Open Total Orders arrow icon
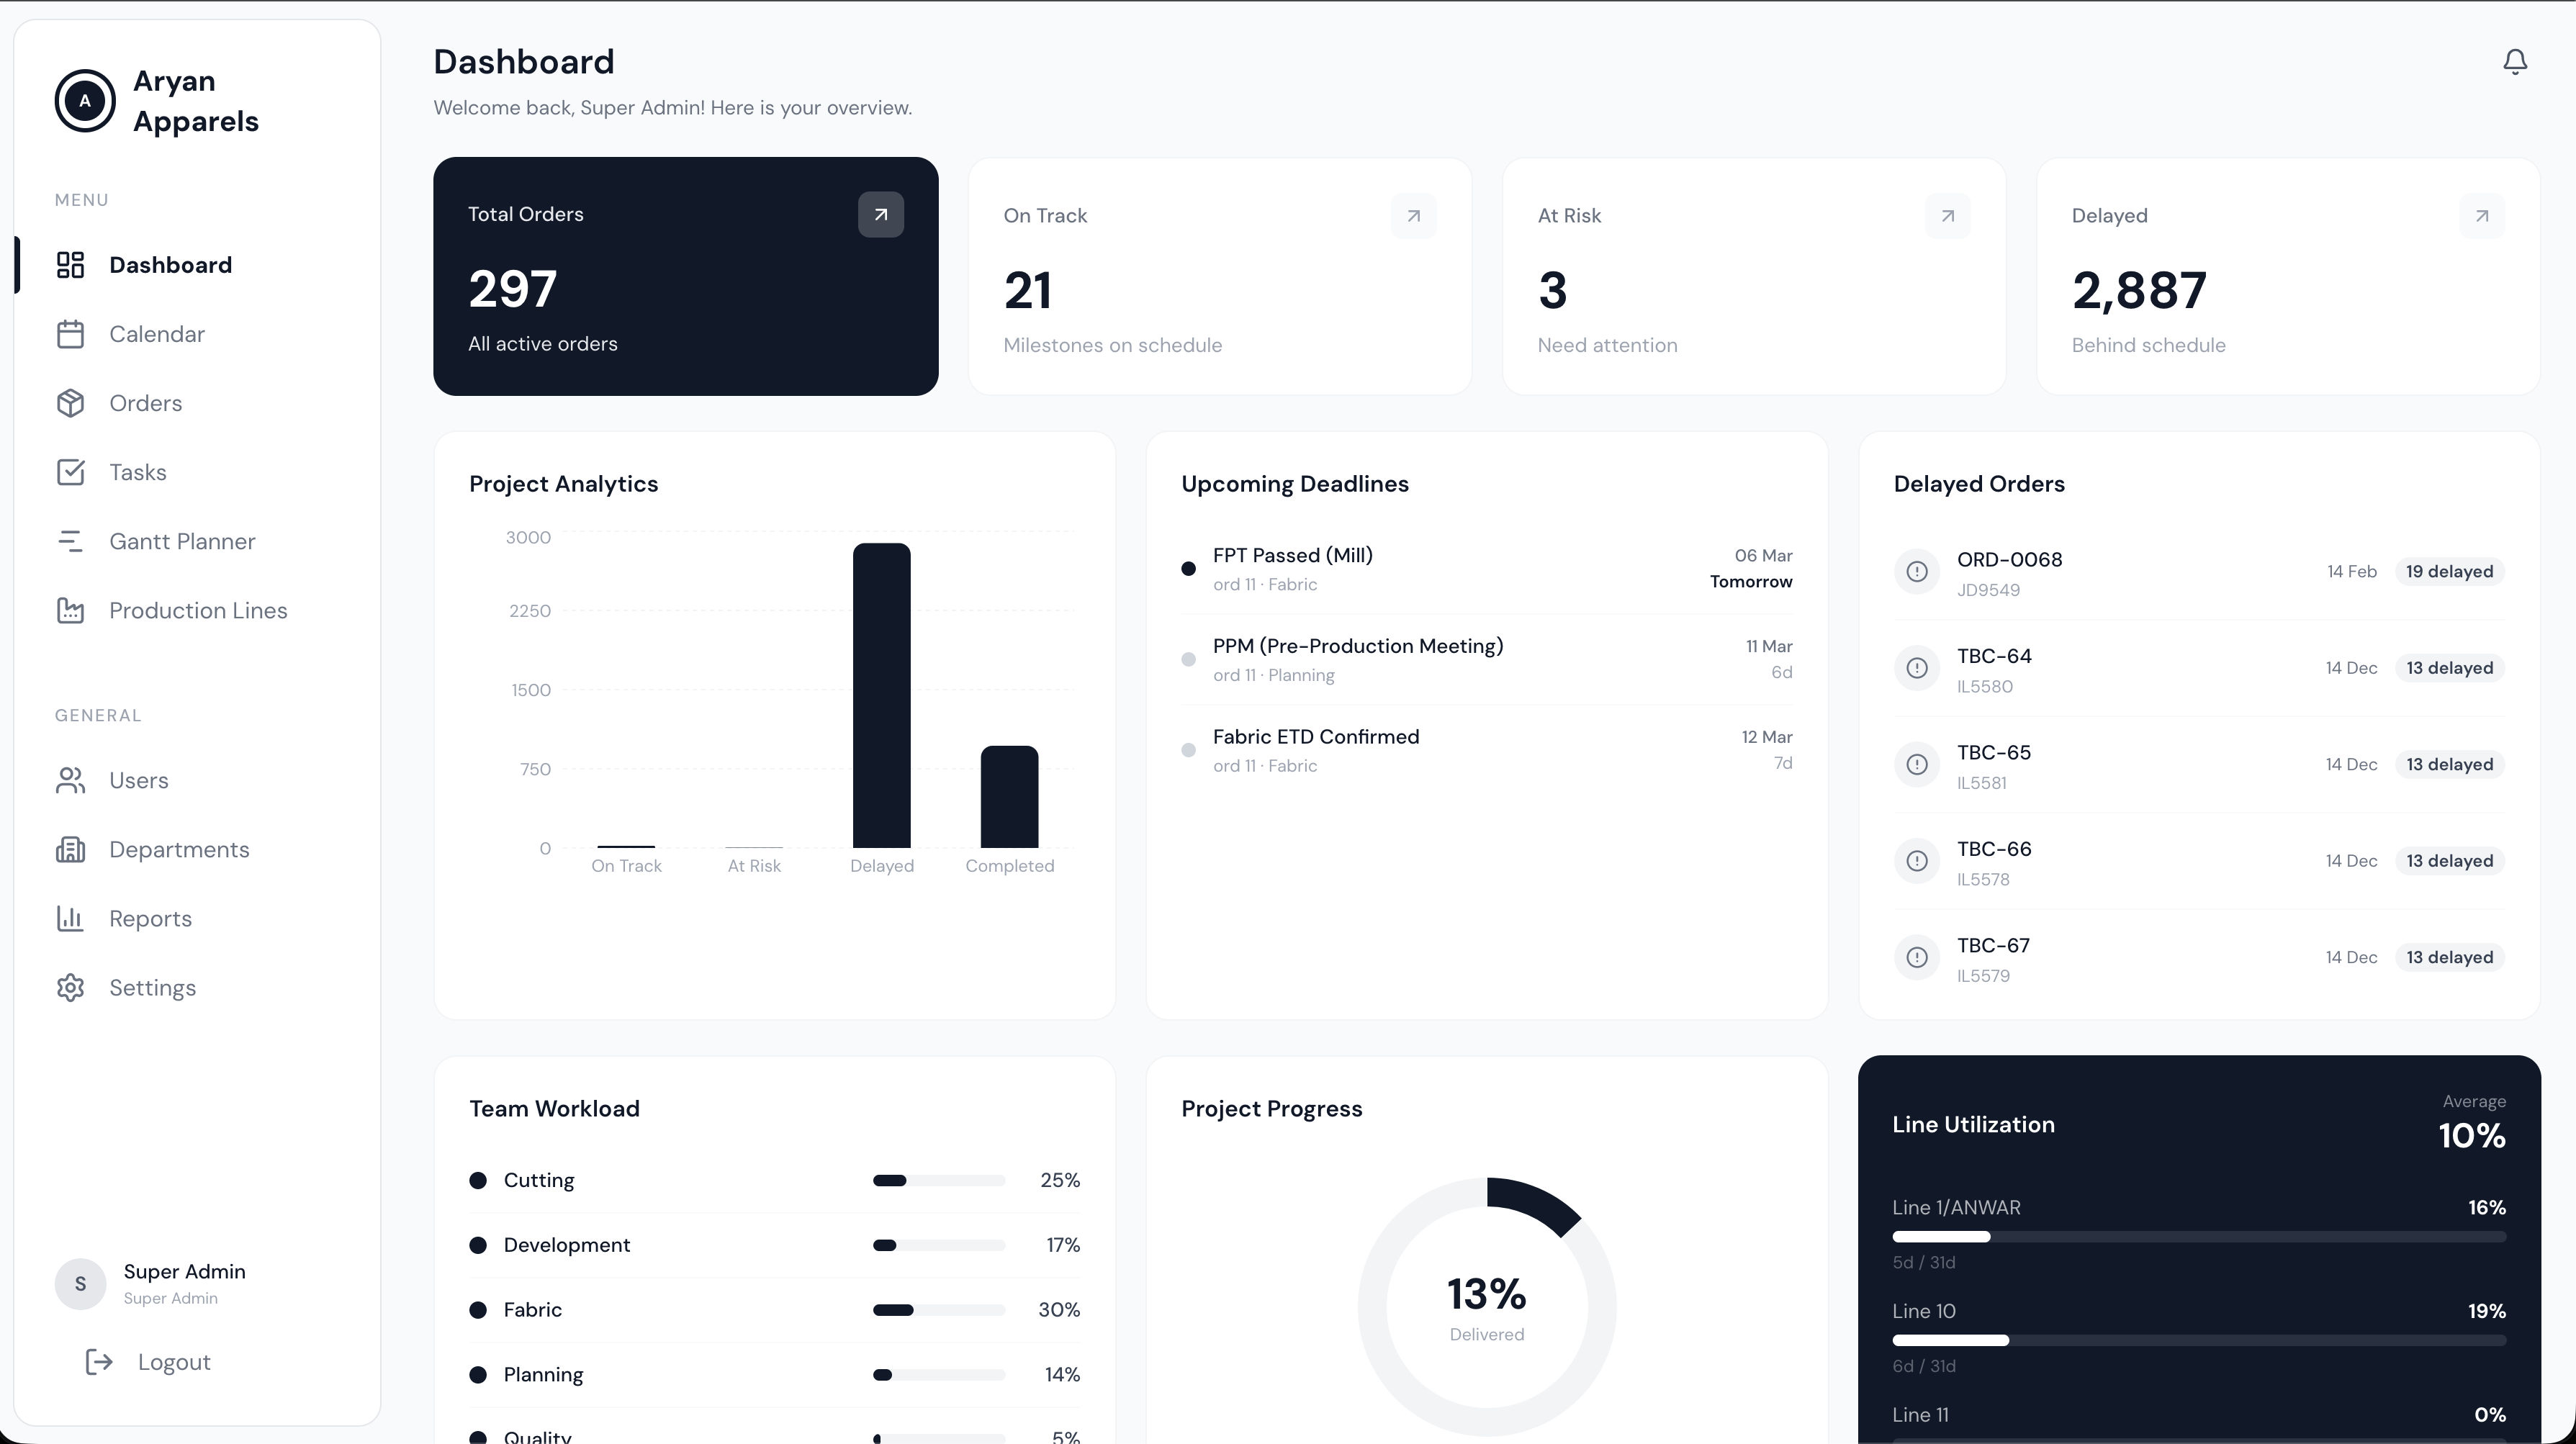This screenshot has width=2576, height=1444. pos(880,215)
